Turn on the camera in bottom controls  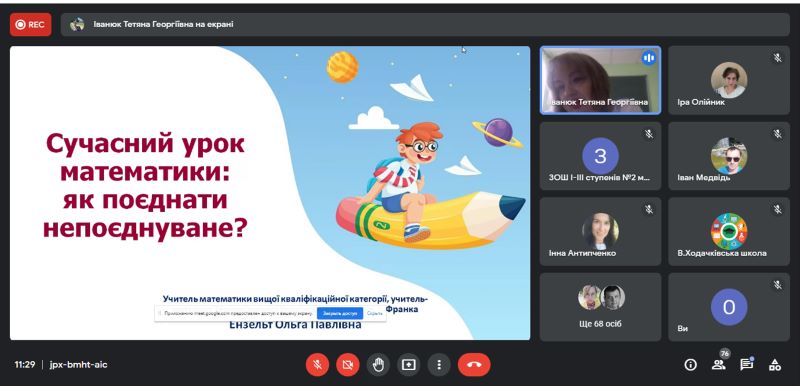(x=347, y=365)
